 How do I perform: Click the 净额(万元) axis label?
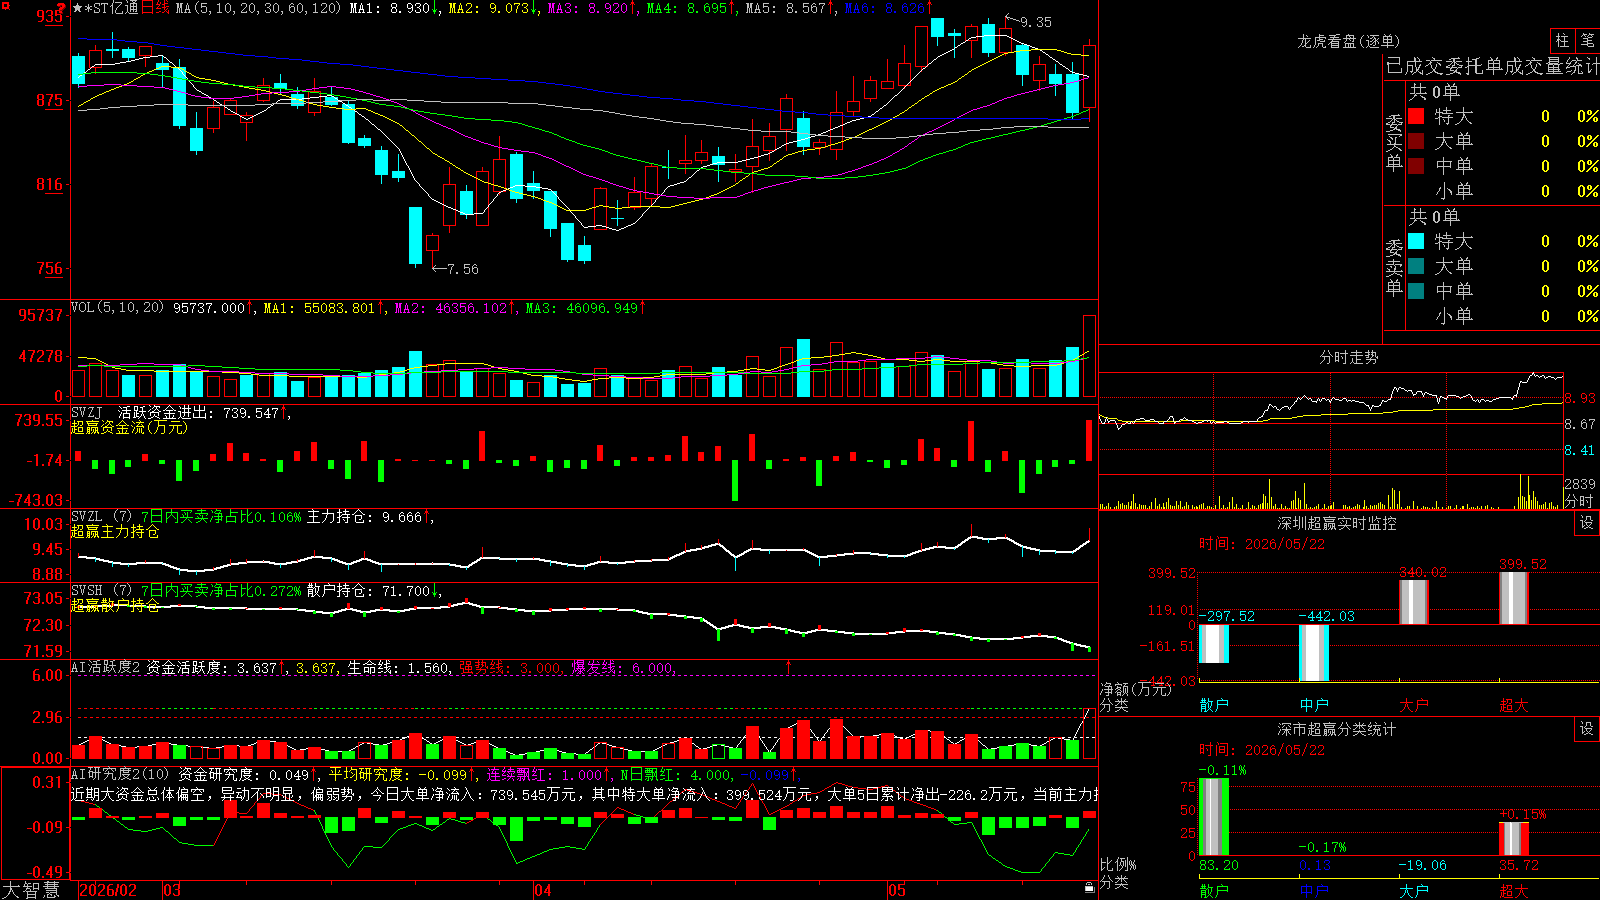(x=1136, y=689)
